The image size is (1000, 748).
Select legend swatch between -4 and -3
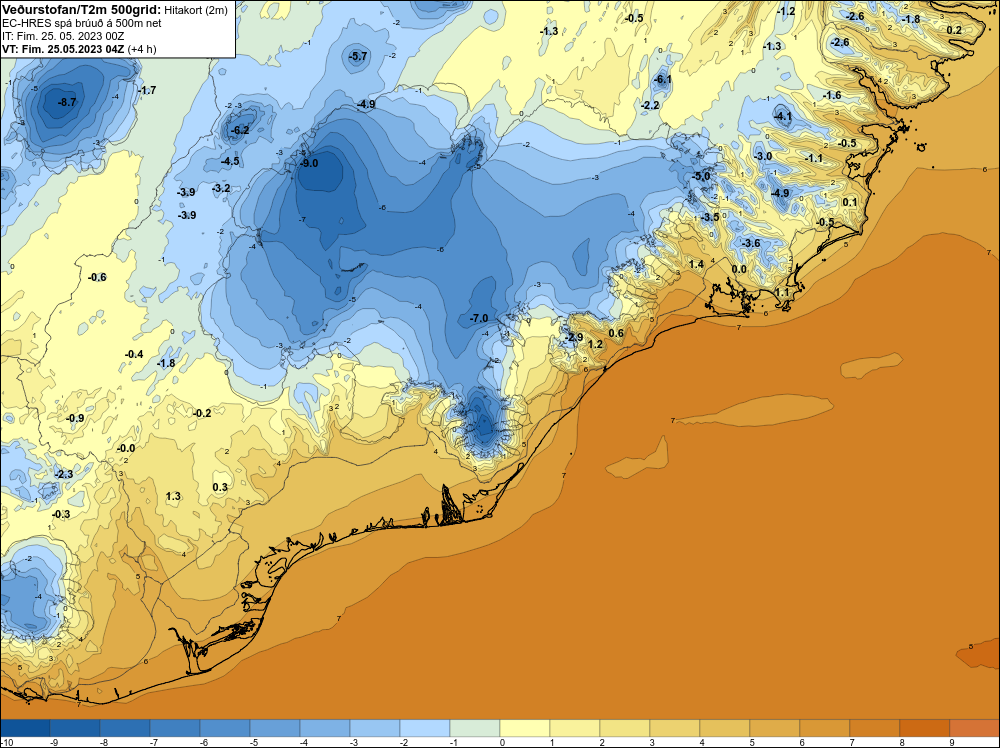point(325,728)
